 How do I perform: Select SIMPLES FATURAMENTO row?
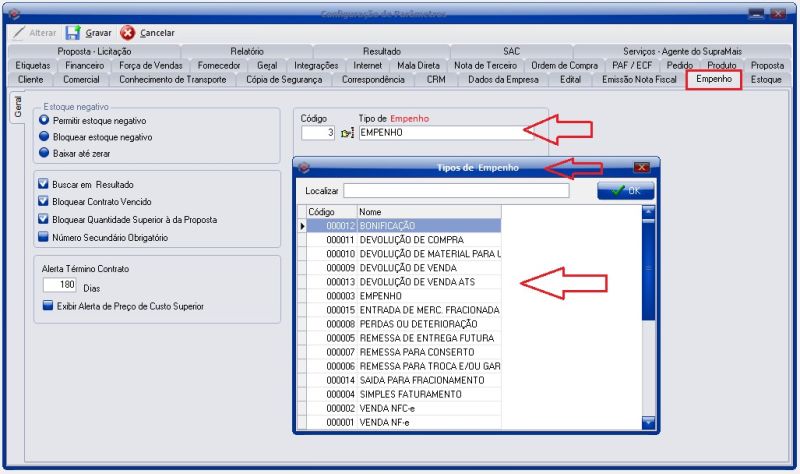coord(404,394)
